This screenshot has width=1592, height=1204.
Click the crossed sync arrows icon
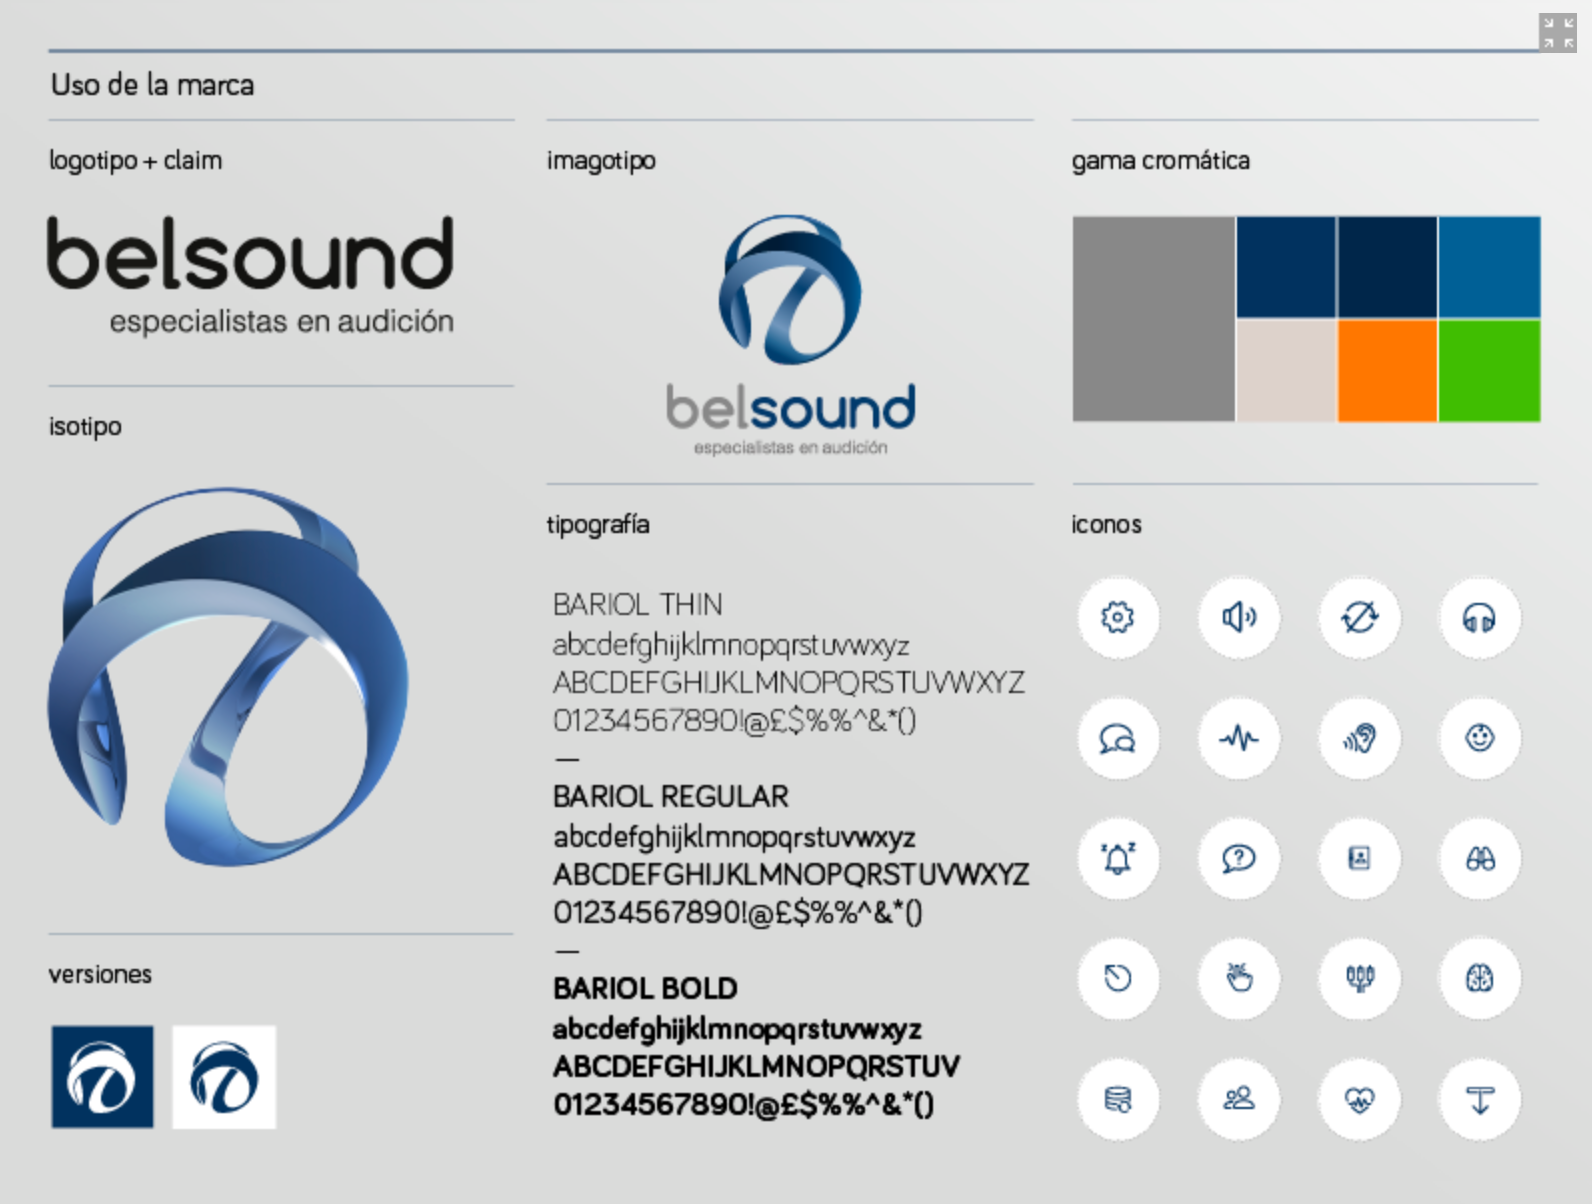[x=1359, y=618]
